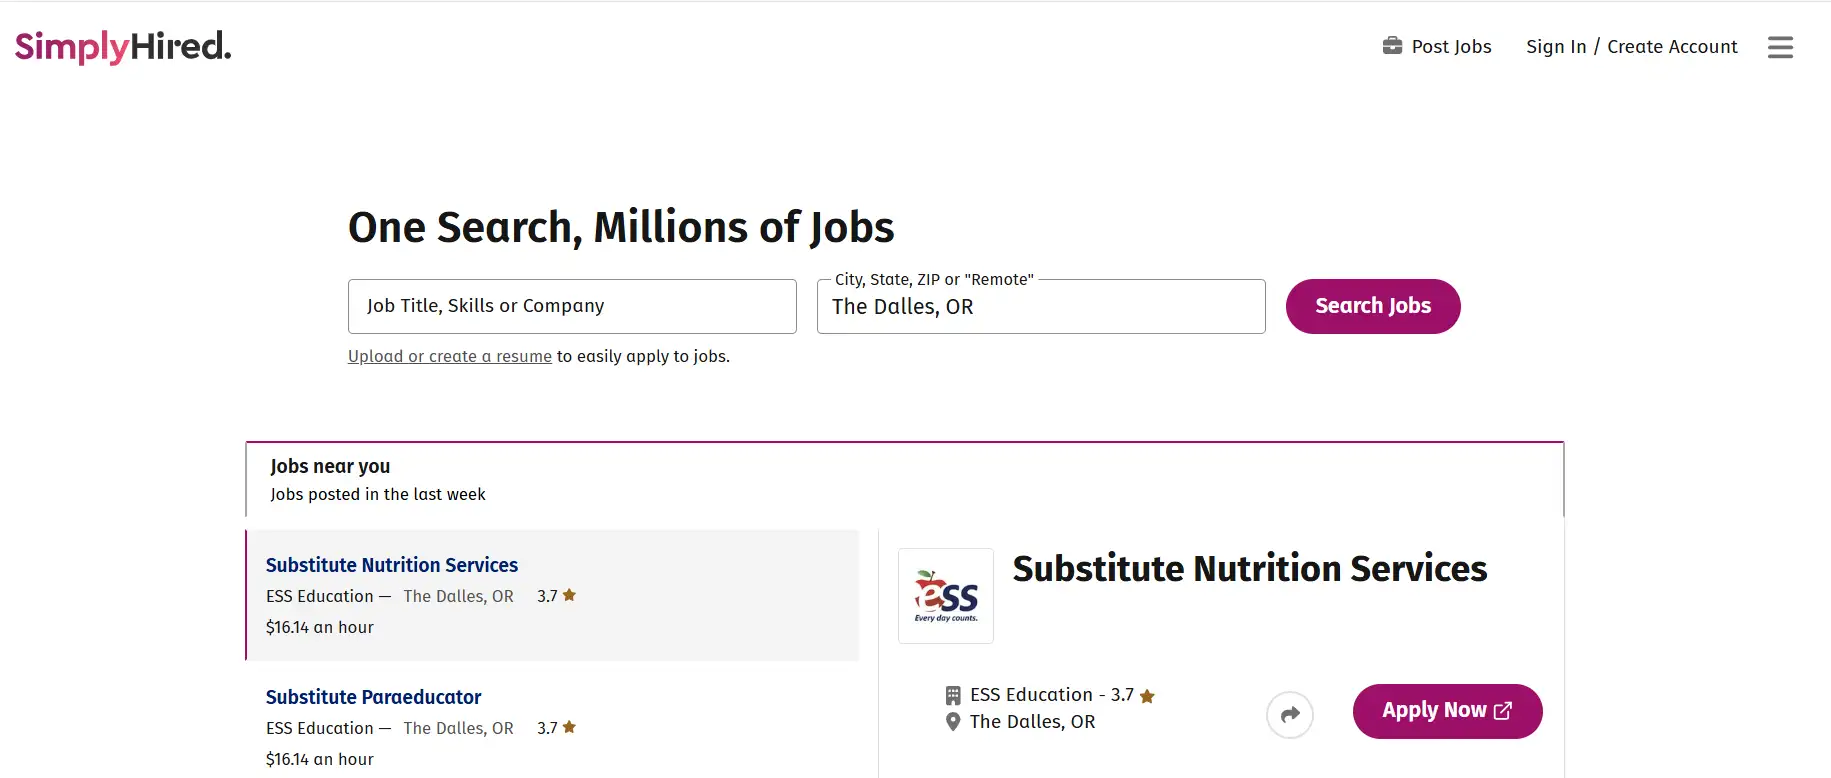The width and height of the screenshot is (1831, 778).
Task: Click the Apply Now button
Action: 1448,711
